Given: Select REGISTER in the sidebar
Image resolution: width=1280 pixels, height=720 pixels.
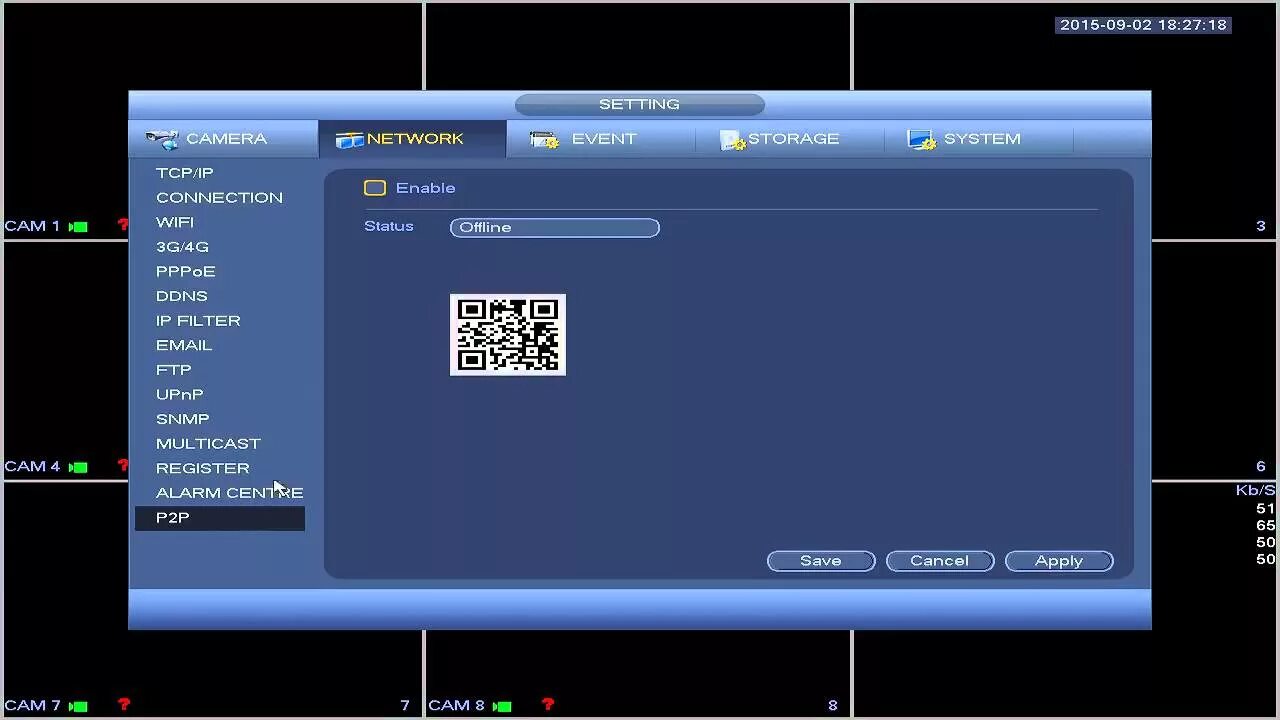Looking at the screenshot, I should 203,468.
